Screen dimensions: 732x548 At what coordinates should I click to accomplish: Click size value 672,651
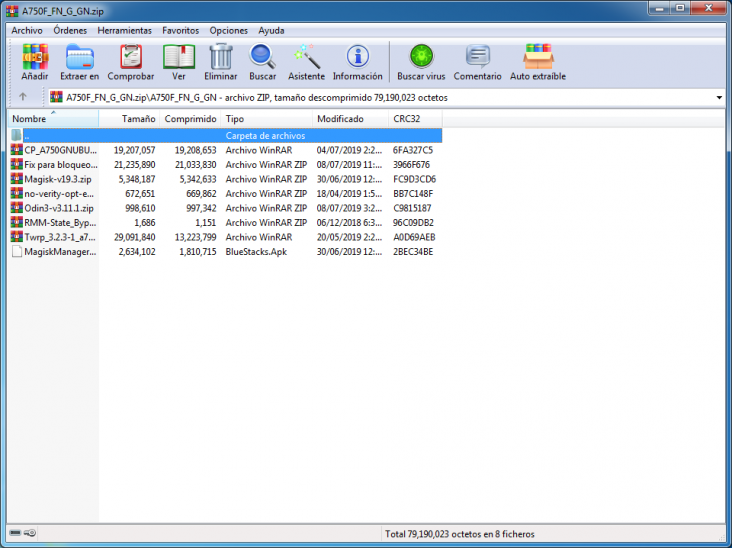click(x=140, y=194)
